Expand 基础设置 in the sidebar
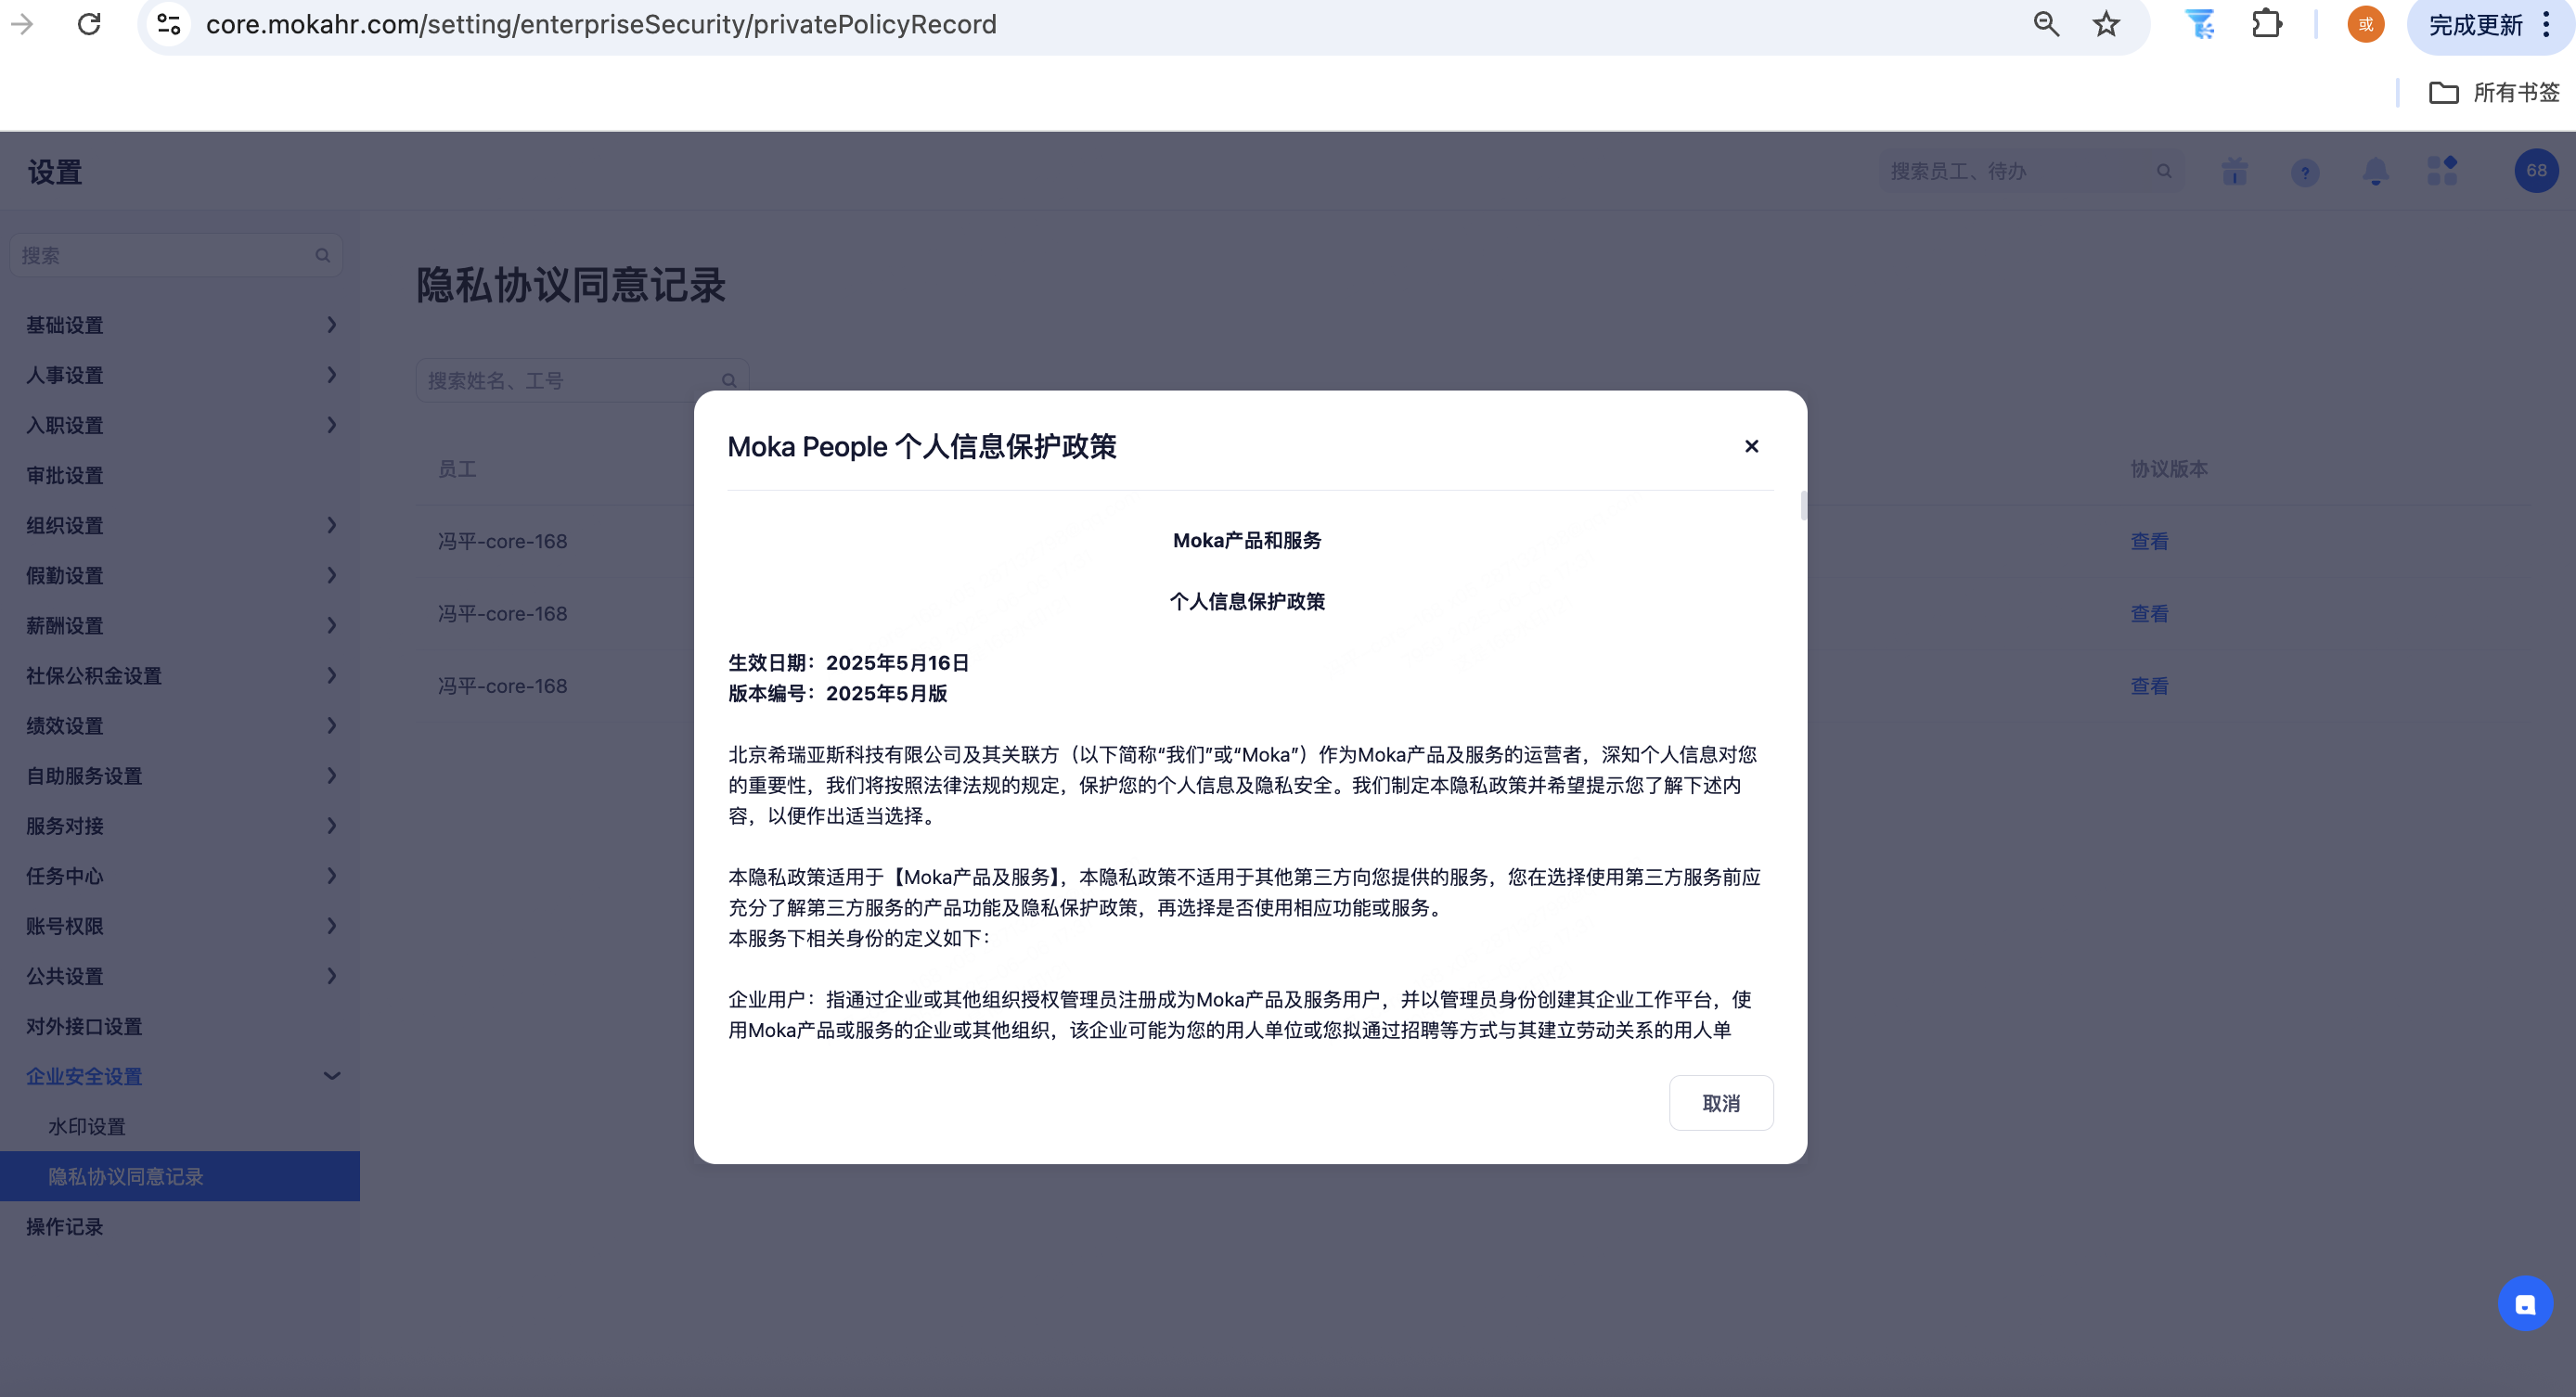The image size is (2576, 1397). pos(180,325)
